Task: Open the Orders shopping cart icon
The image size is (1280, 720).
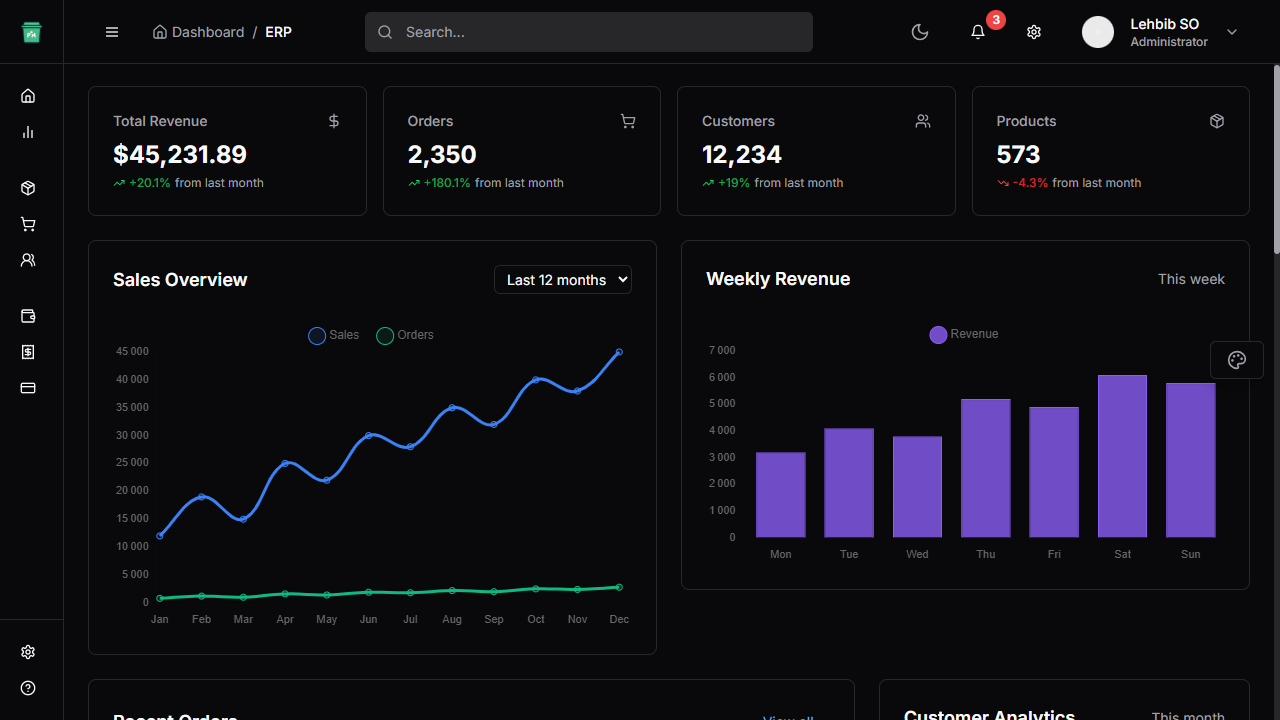Action: point(28,224)
